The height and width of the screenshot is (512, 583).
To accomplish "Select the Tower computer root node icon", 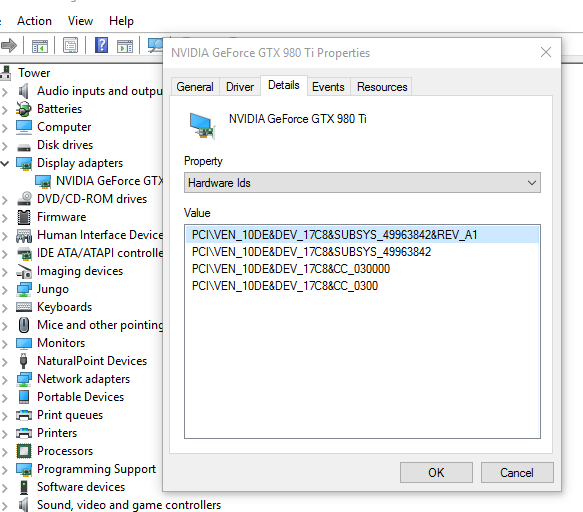I will [6, 73].
